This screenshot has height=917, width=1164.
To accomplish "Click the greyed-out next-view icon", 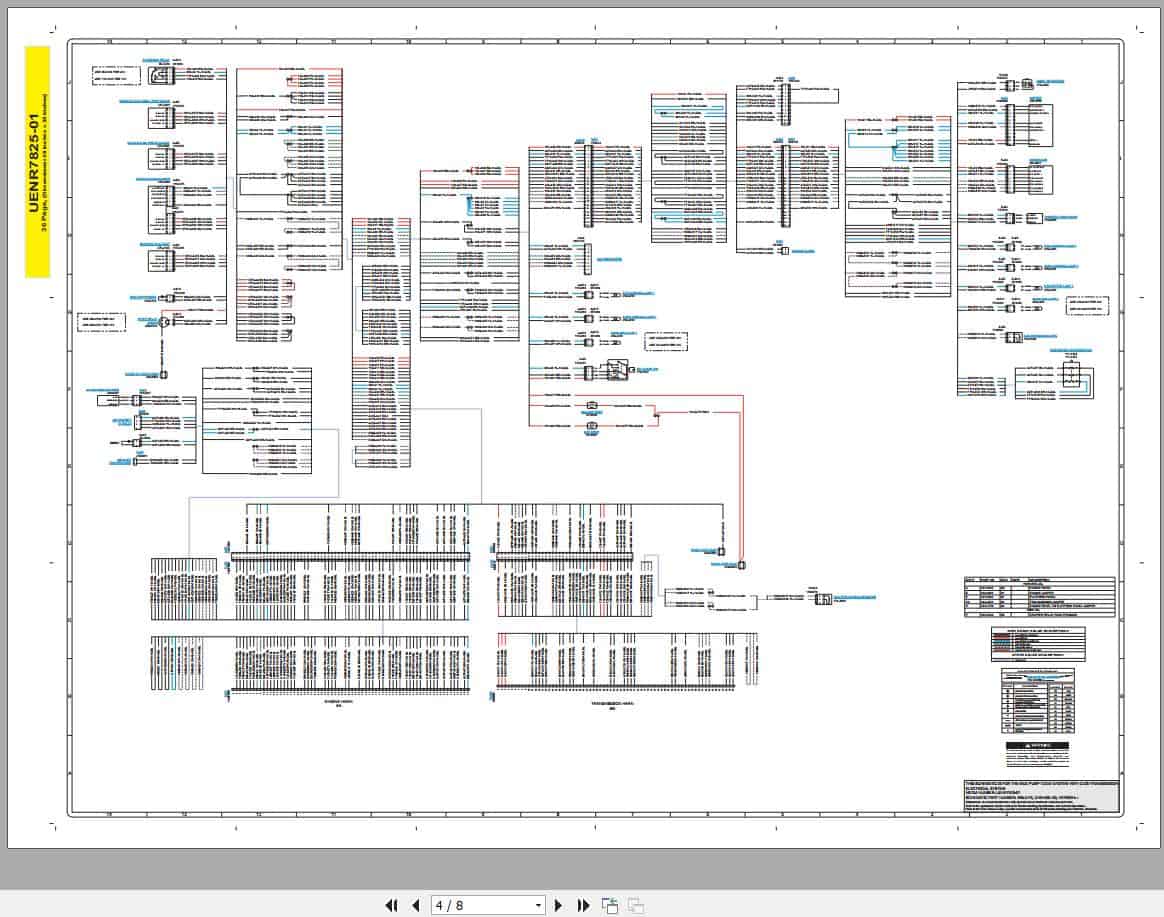I will click(635, 905).
